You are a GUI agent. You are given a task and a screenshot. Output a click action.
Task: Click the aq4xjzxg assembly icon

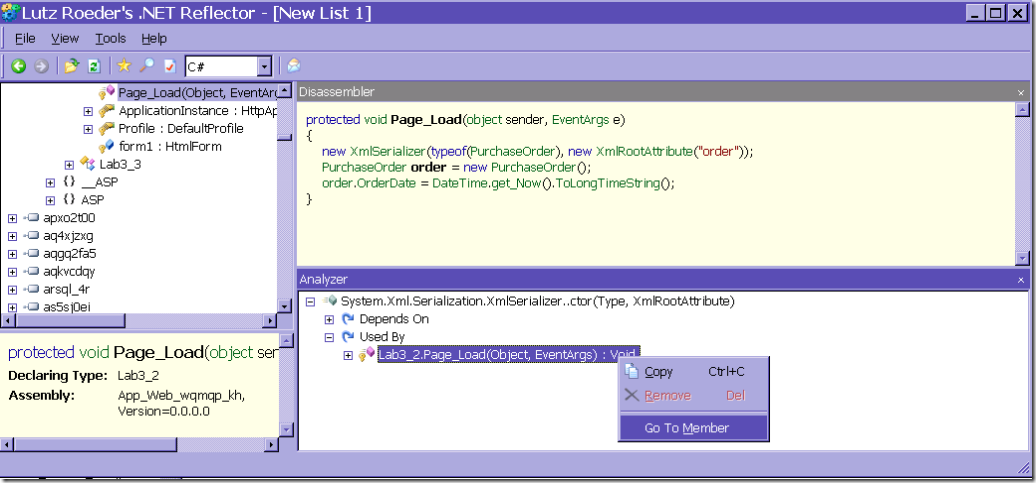pyautogui.click(x=32, y=235)
